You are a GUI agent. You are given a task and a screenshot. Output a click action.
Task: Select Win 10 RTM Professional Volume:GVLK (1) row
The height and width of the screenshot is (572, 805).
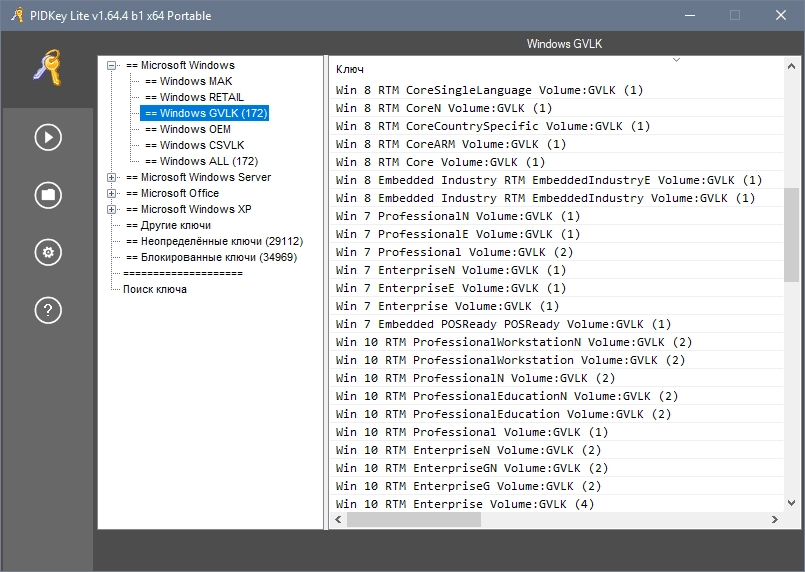[556, 431]
